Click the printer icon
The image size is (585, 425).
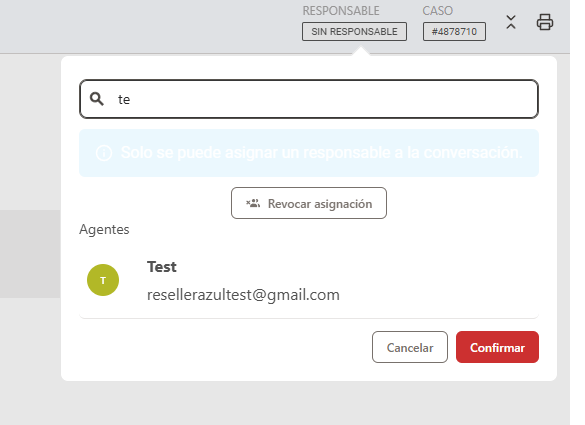[545, 22]
